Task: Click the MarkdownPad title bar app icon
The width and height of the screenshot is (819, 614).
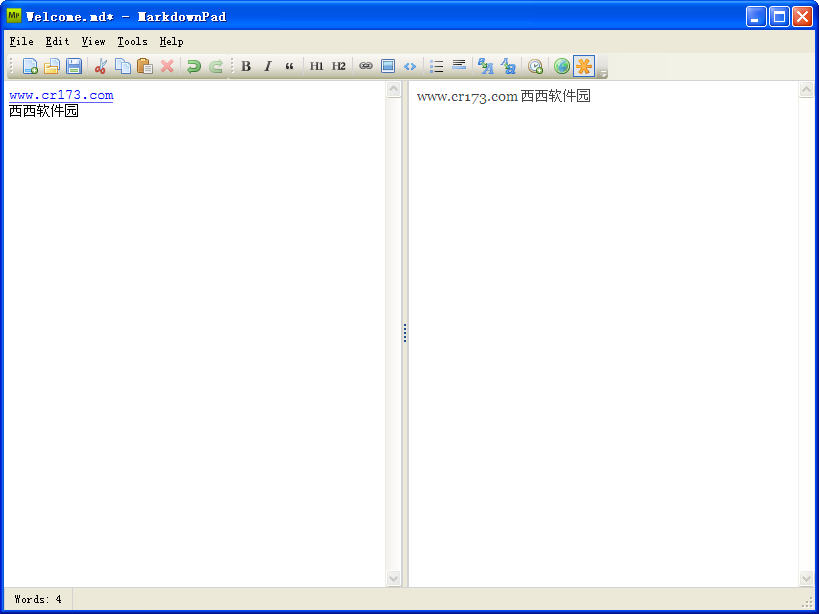Action: (x=14, y=16)
